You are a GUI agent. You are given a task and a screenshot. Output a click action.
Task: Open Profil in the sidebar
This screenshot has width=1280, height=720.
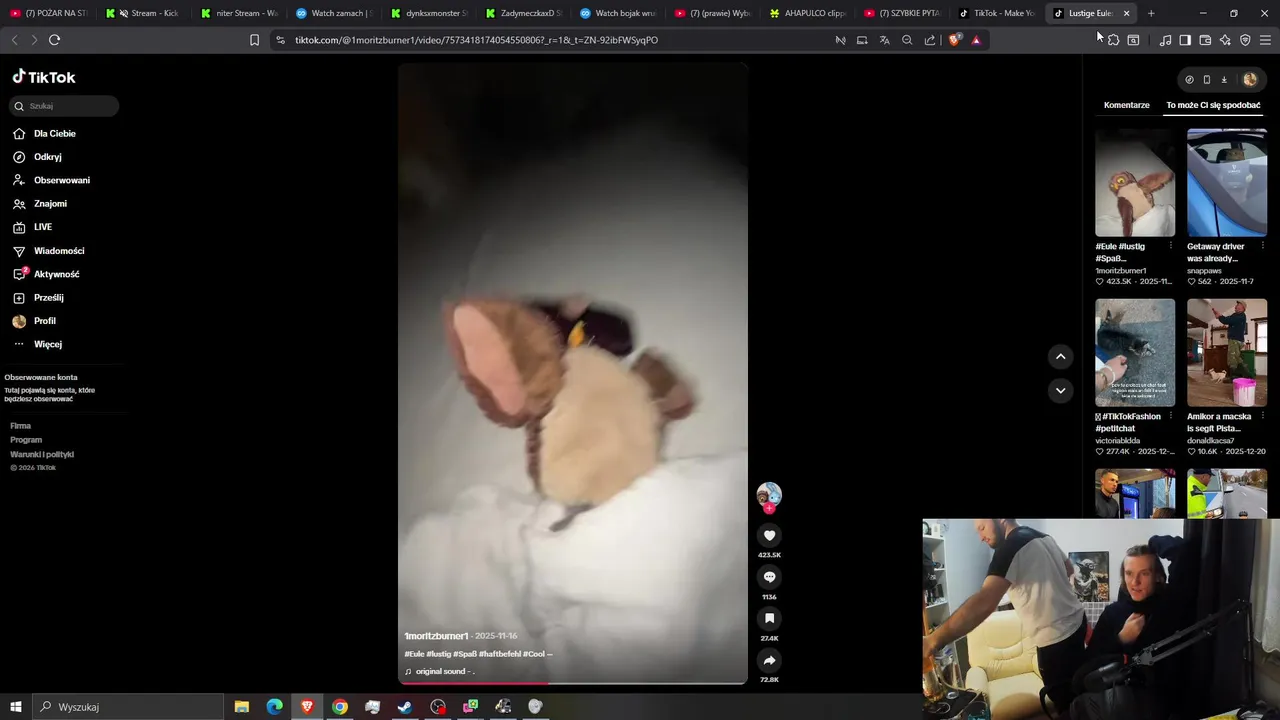click(x=45, y=321)
